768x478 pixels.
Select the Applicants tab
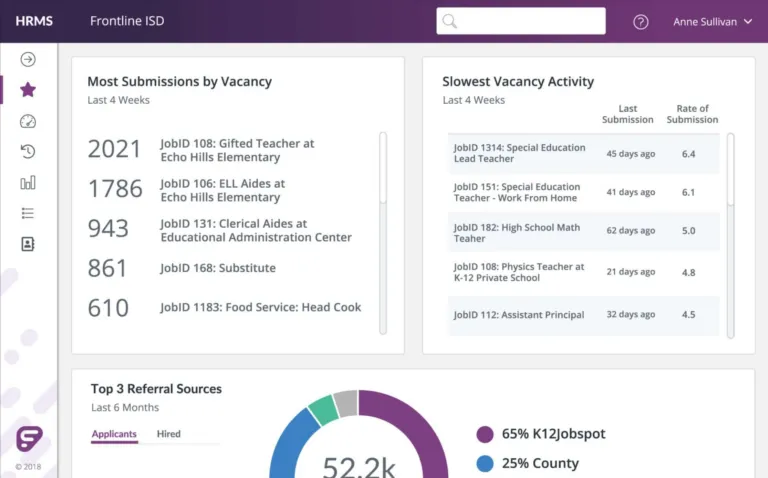click(114, 434)
